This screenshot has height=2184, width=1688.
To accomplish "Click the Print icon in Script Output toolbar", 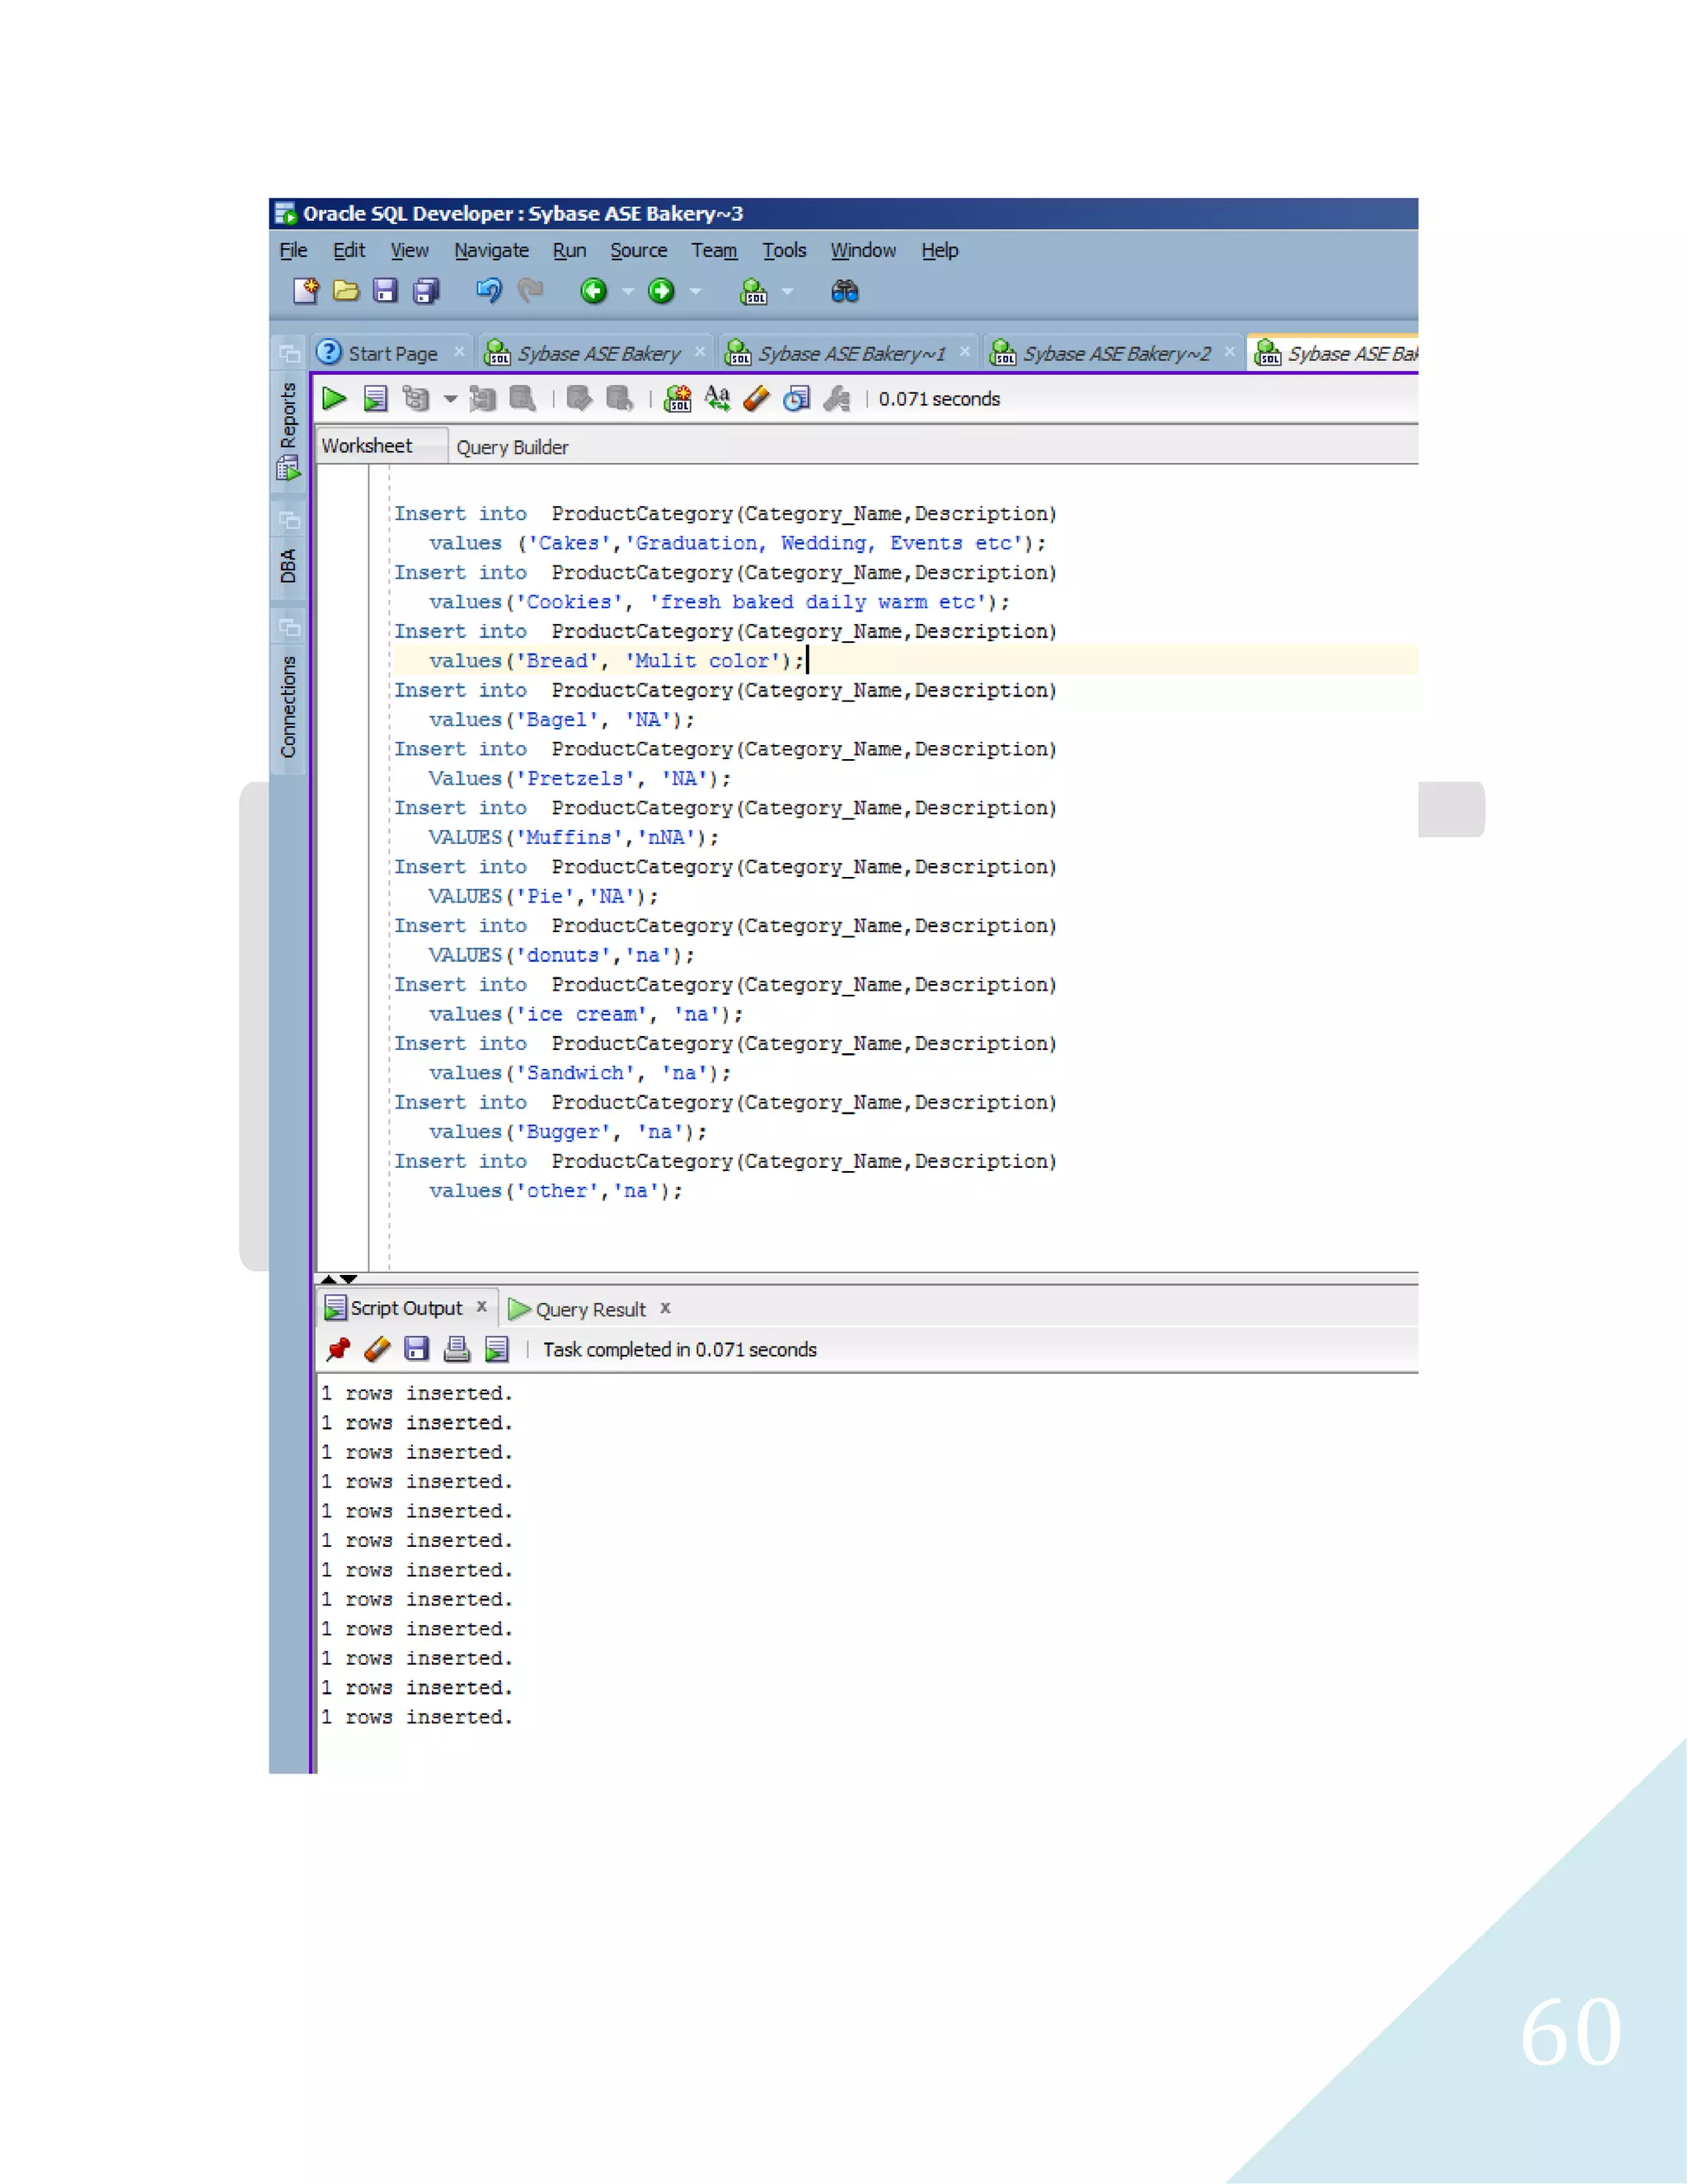I will 457,1350.
